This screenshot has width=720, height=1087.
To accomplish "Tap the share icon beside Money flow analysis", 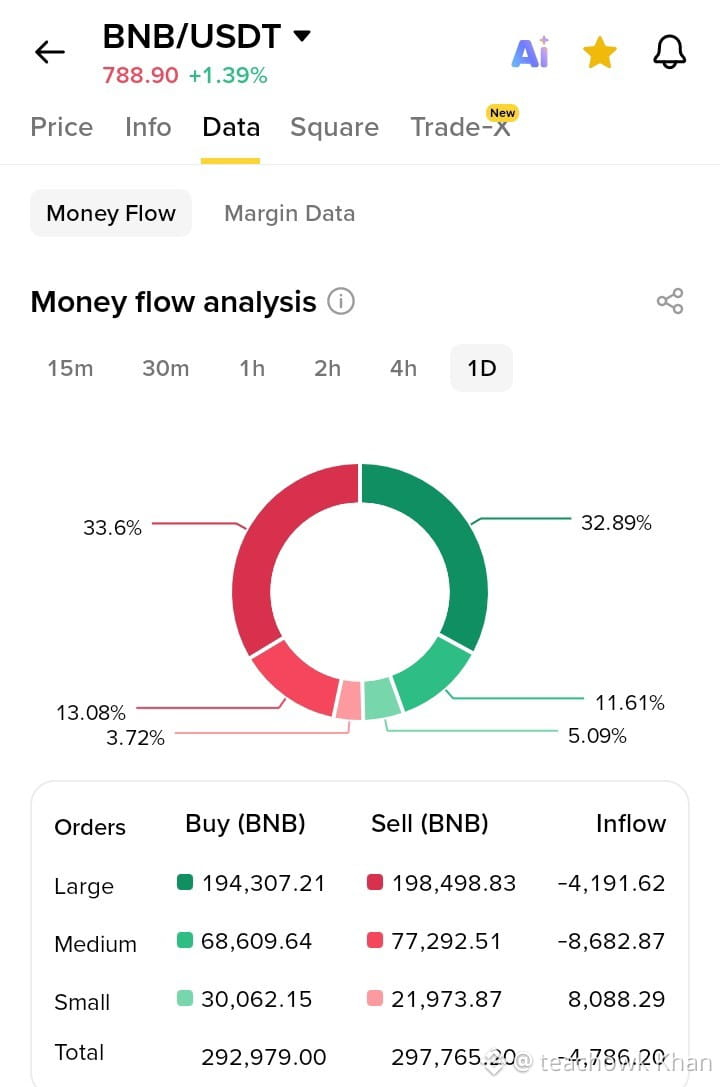I will tap(670, 302).
